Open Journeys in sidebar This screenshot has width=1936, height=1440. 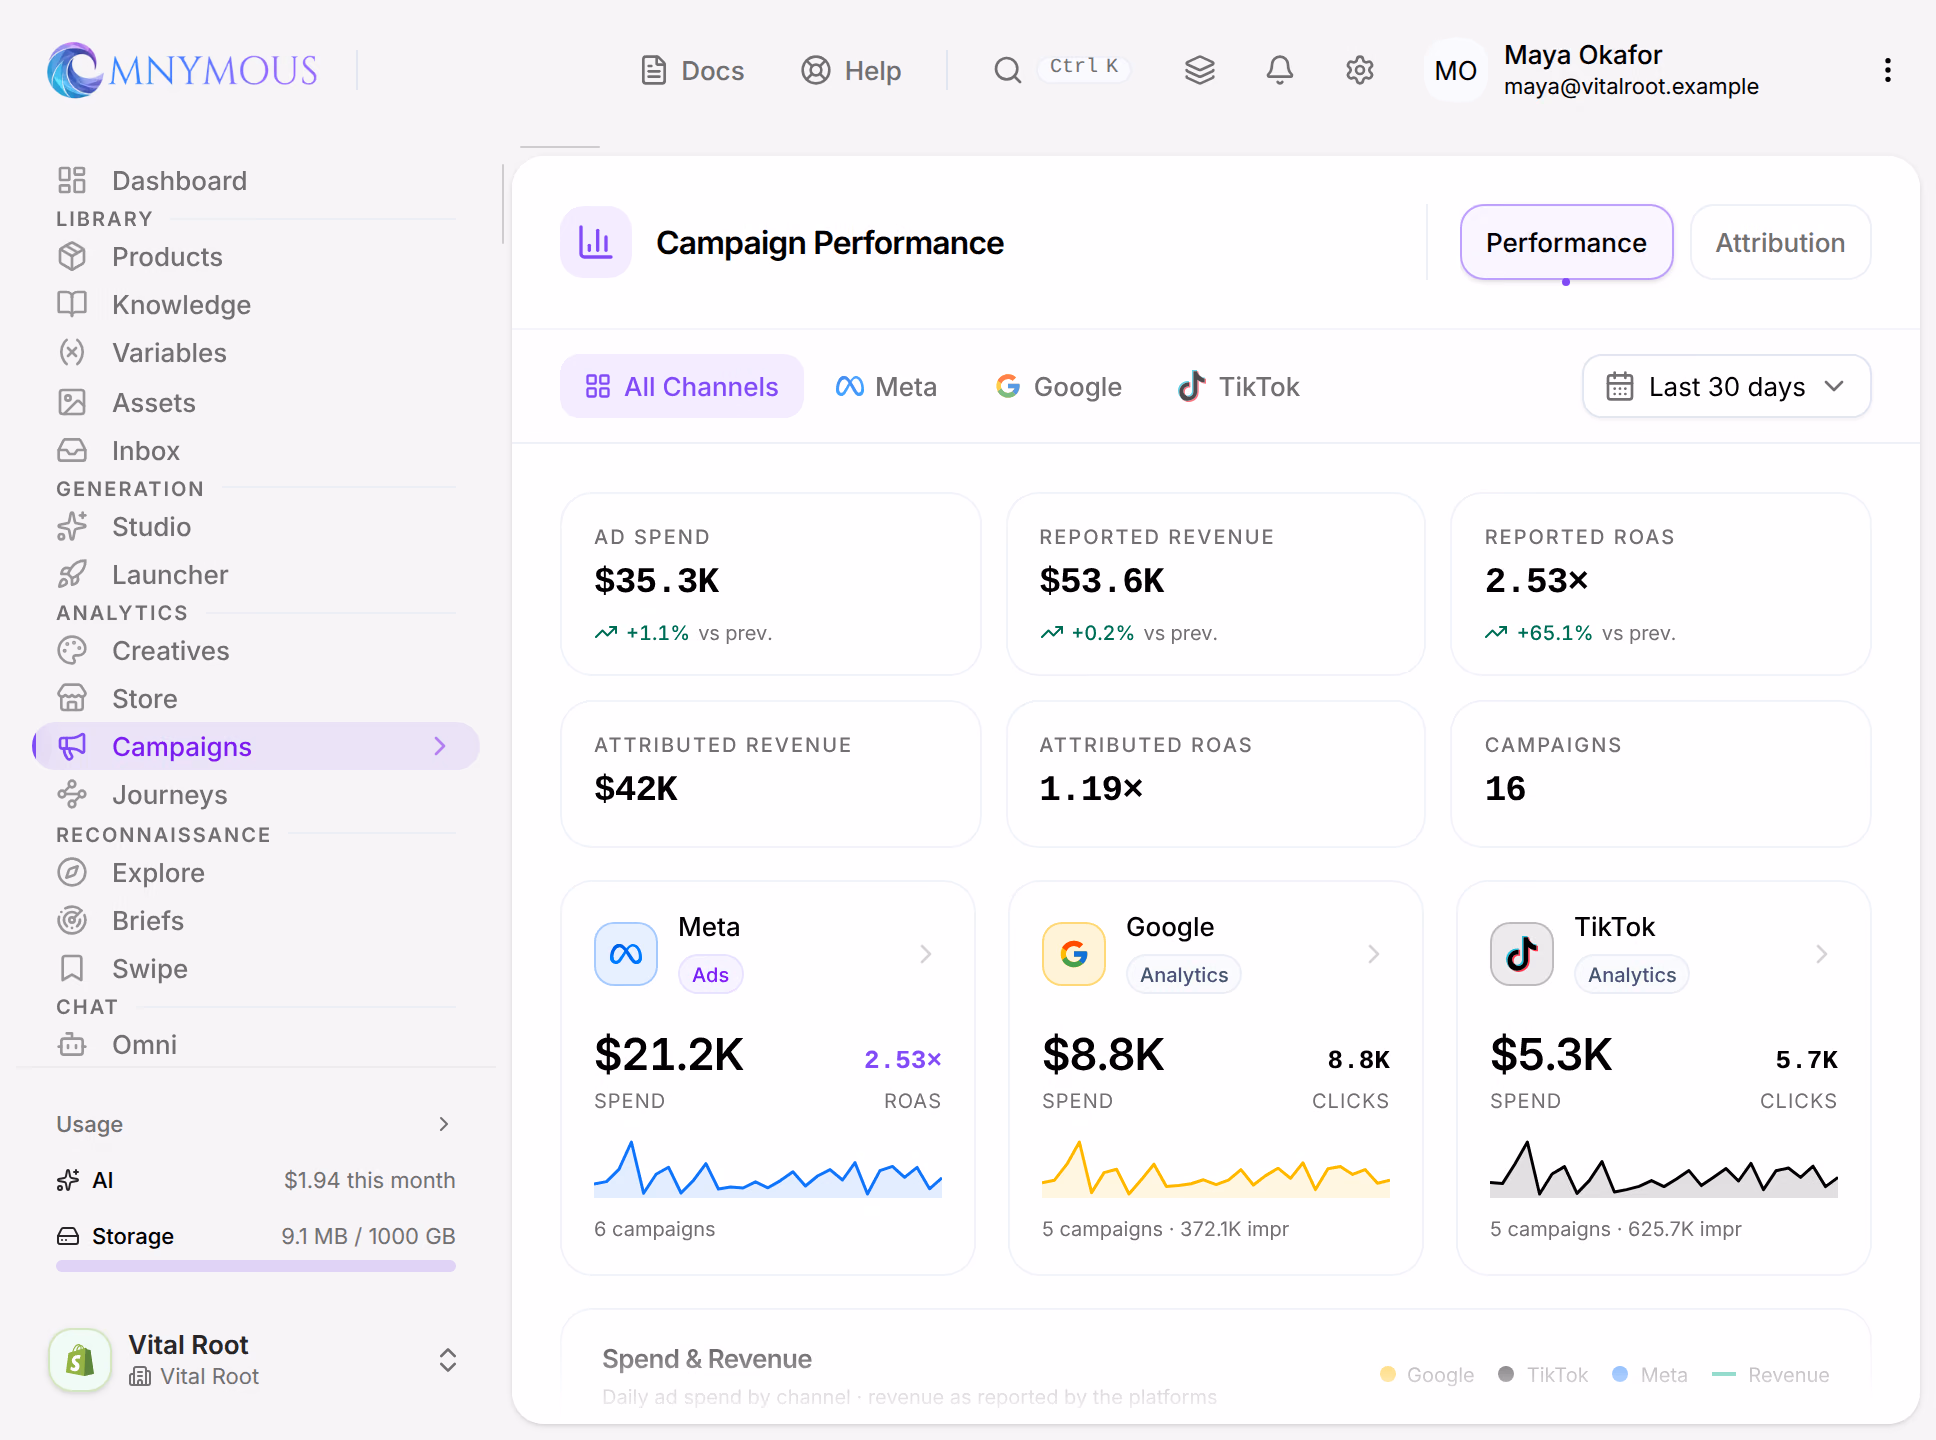click(x=256, y=794)
